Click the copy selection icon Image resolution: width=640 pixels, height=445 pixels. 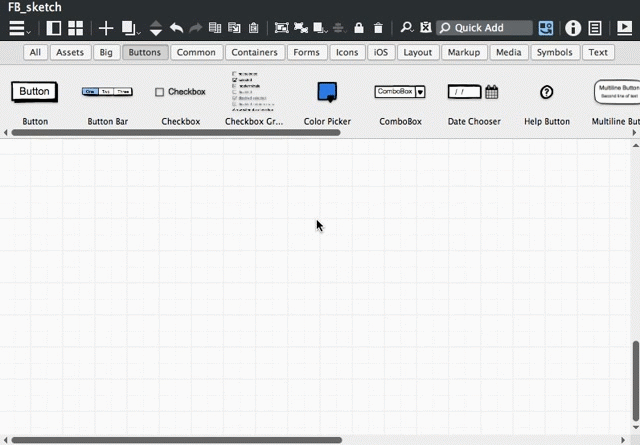pos(234,28)
